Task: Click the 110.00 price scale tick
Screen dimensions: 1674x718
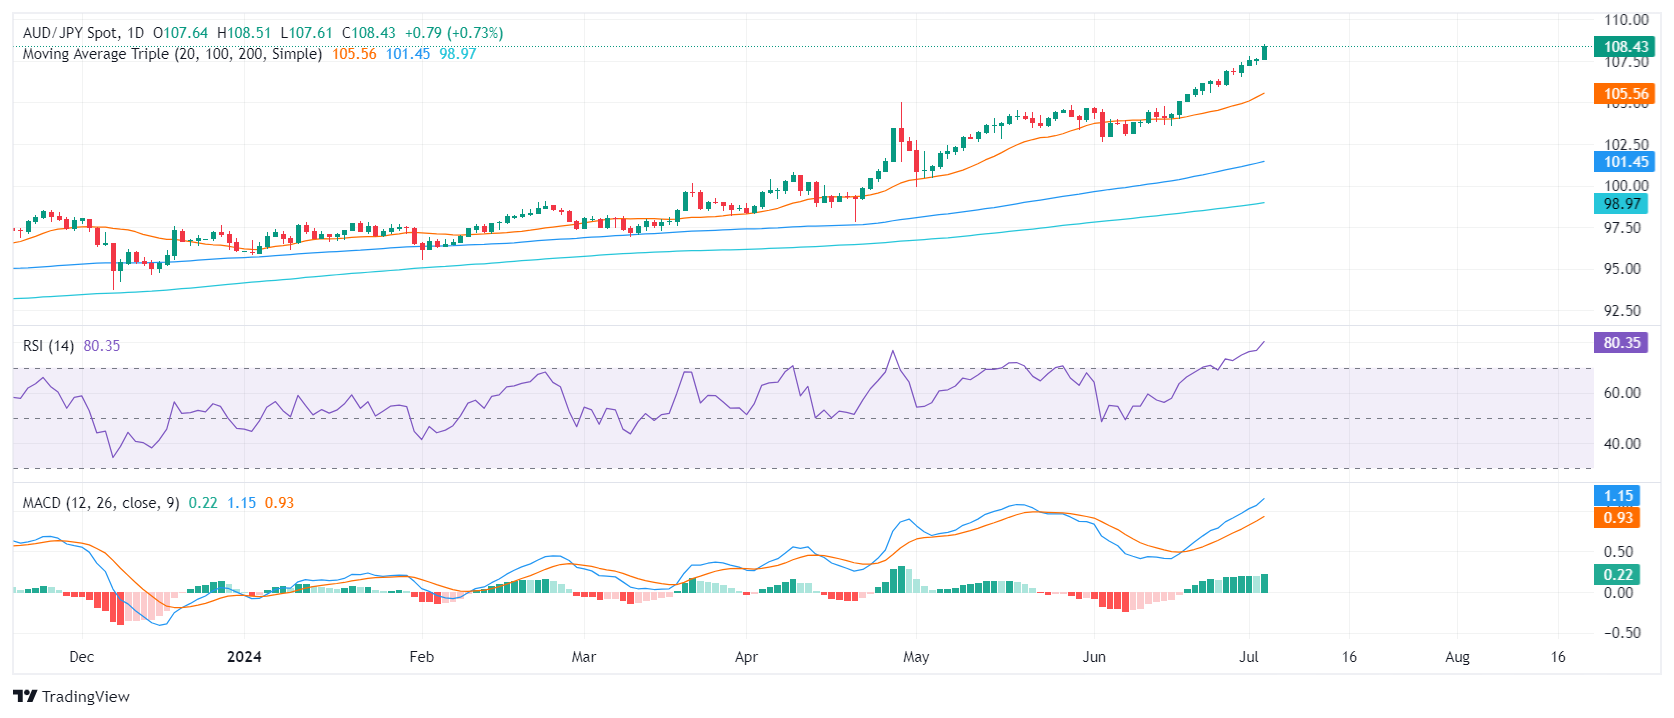Action: [x=1626, y=20]
